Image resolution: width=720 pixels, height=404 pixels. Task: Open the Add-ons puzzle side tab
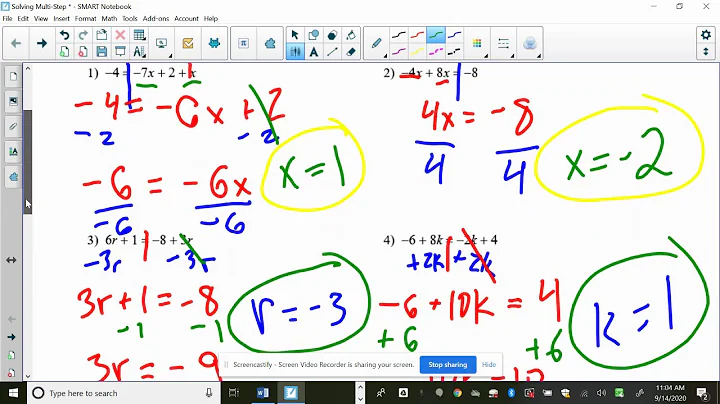pos(13,177)
